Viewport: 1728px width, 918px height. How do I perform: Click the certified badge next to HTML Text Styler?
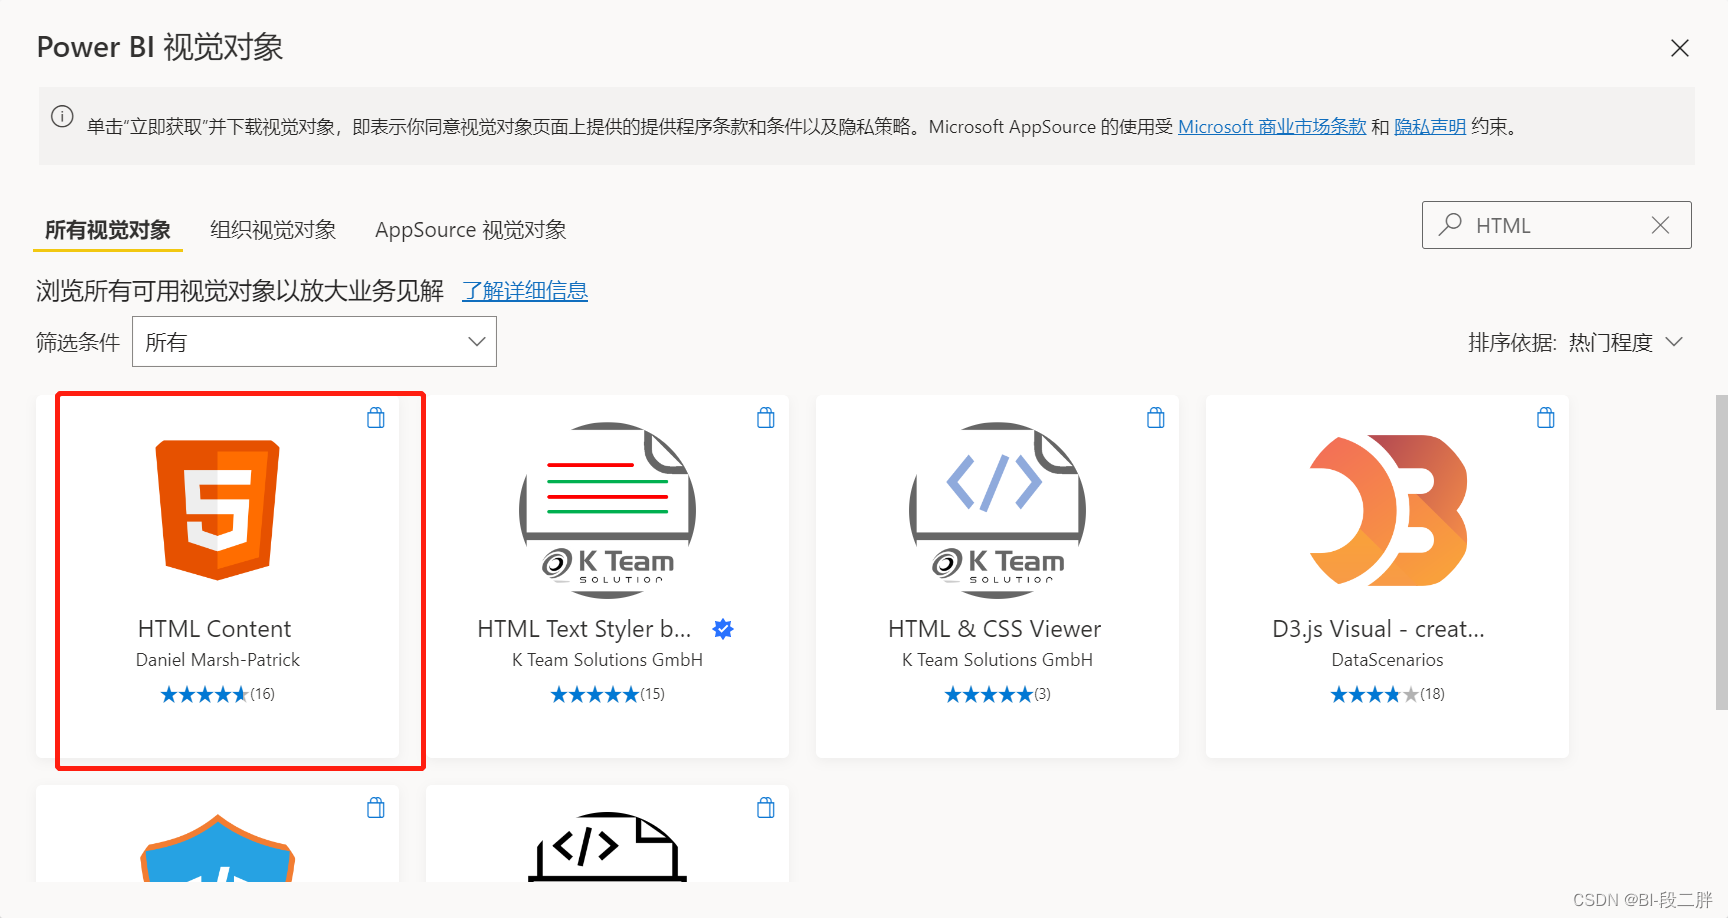pos(723,629)
